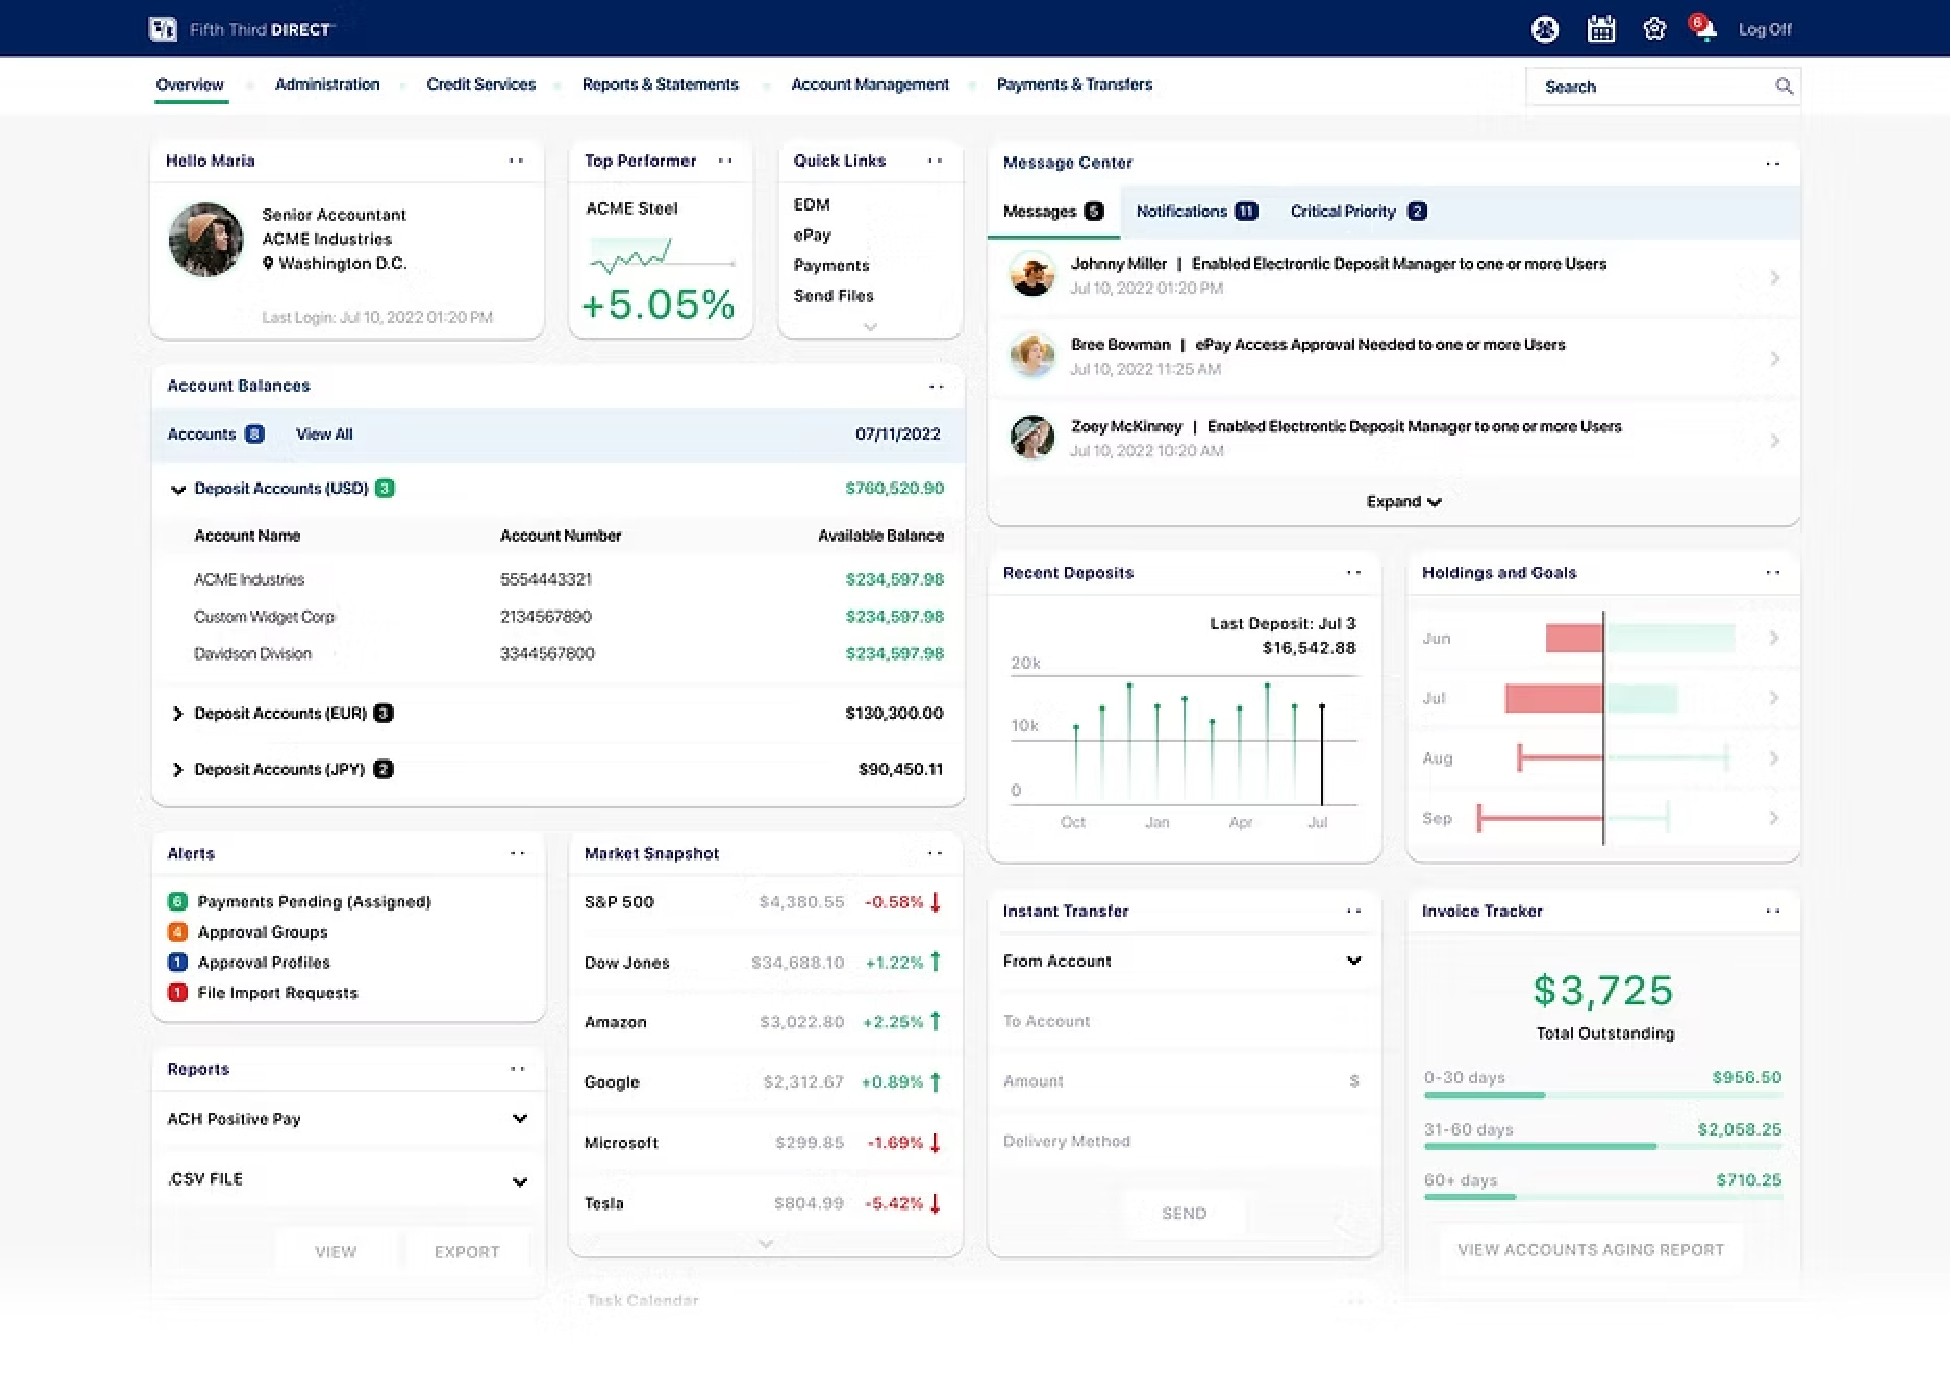Open Recent Deposits options menu
1951x1384 pixels.
coord(1354,573)
